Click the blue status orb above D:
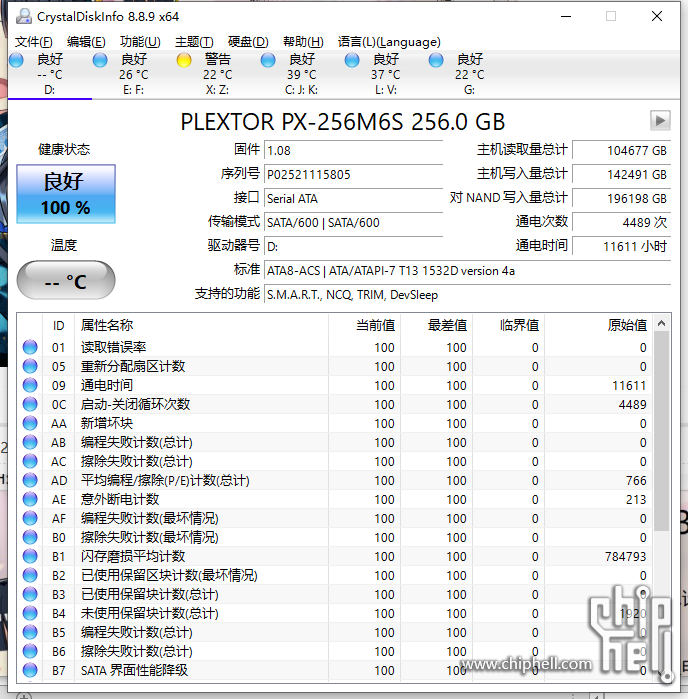Image resolution: width=688 pixels, height=699 pixels. [16, 60]
